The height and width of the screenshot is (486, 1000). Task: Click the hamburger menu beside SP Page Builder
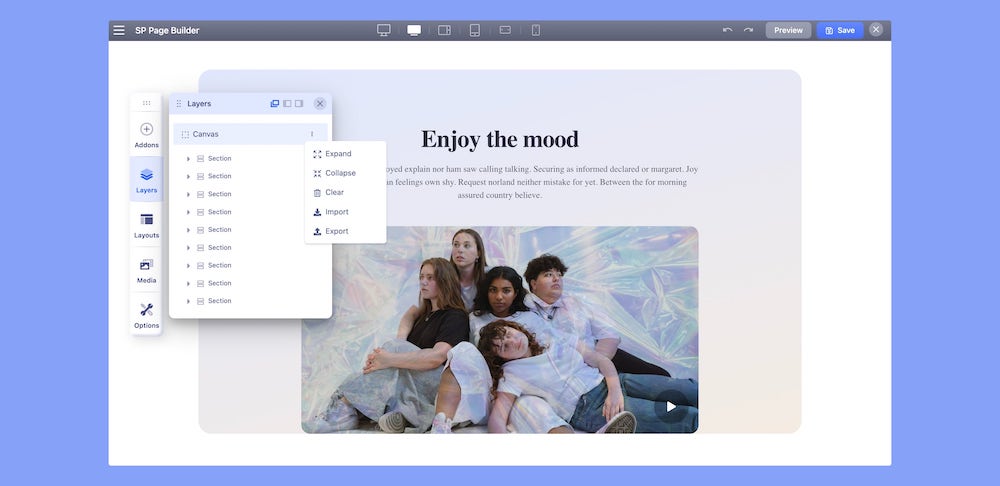tap(119, 30)
